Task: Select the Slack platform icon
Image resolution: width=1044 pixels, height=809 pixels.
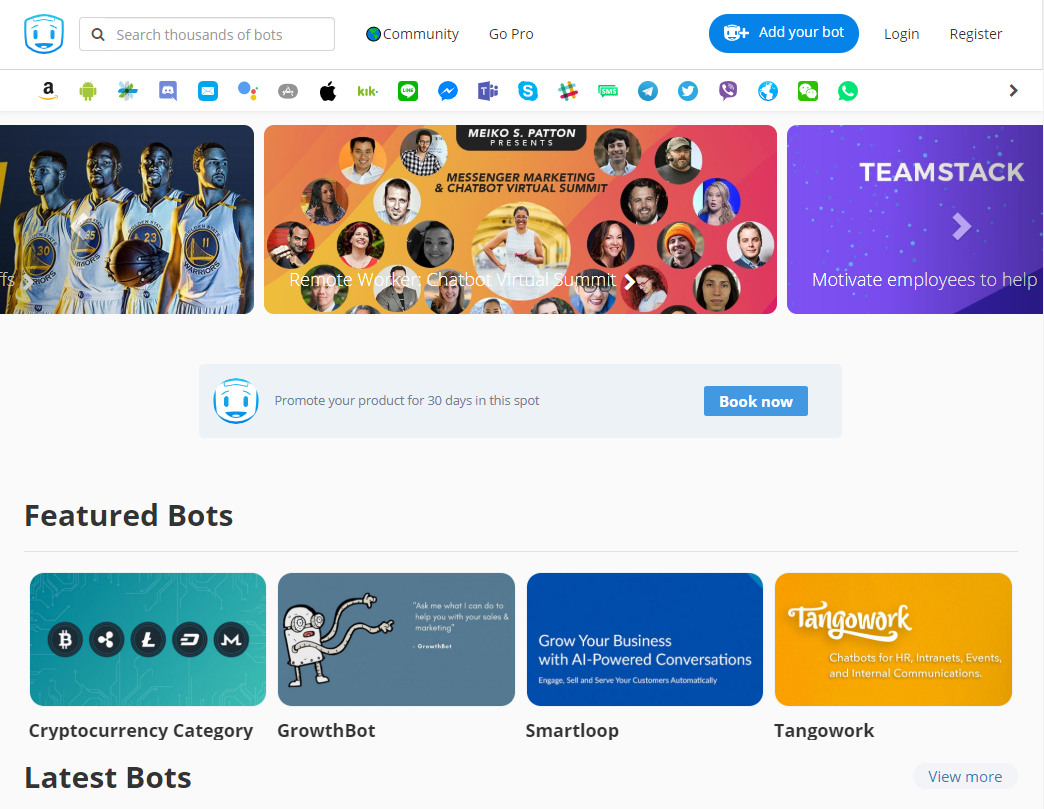Action: [x=568, y=90]
